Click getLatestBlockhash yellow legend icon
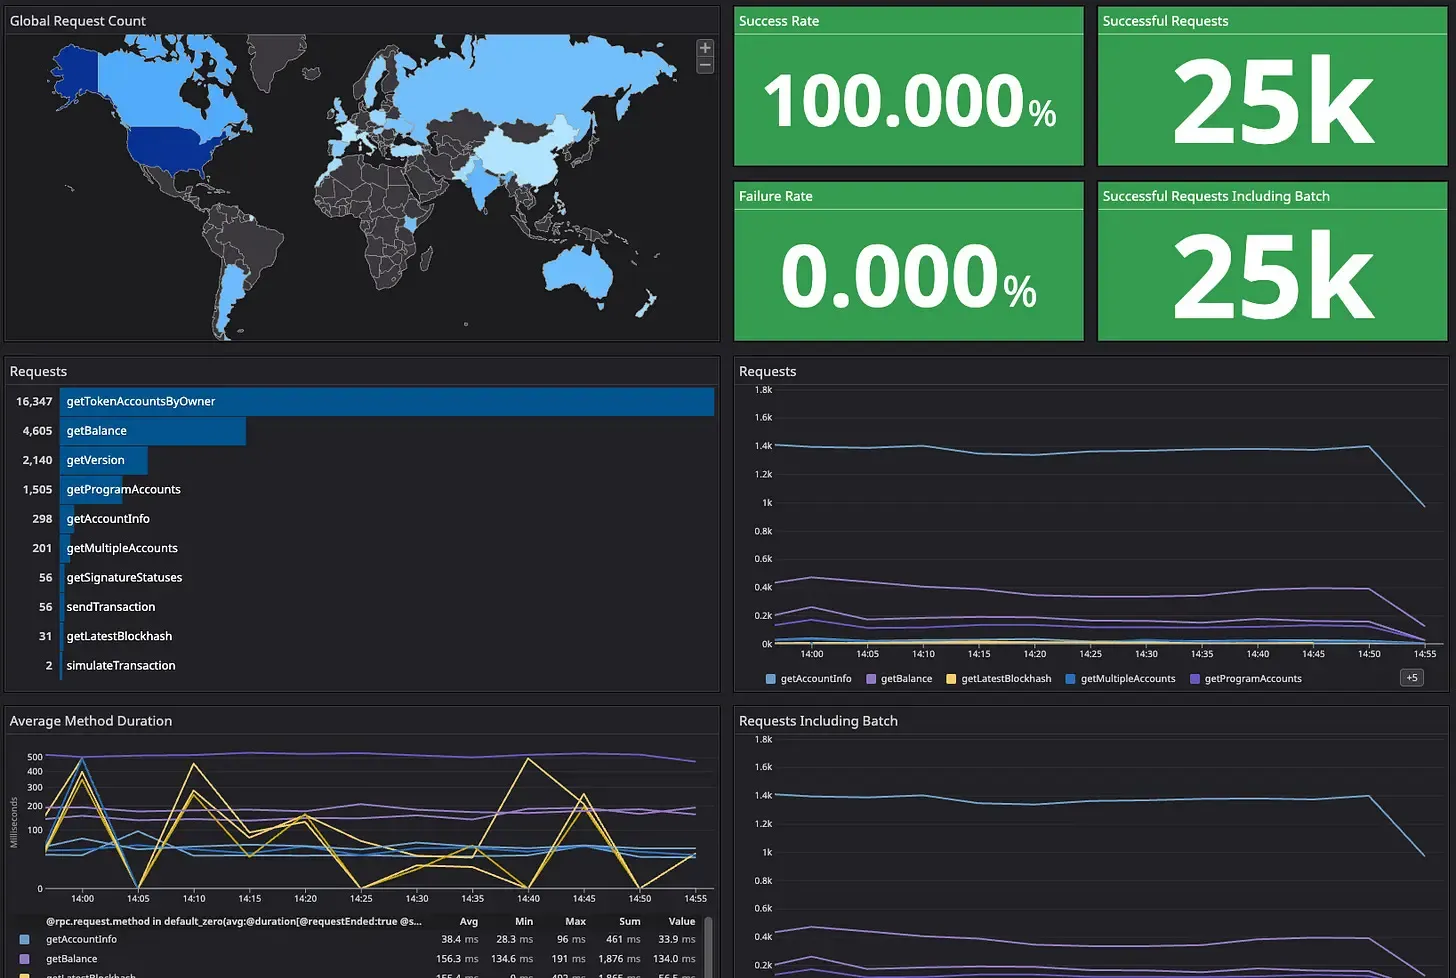This screenshot has width=1456, height=978. pyautogui.click(x=951, y=679)
